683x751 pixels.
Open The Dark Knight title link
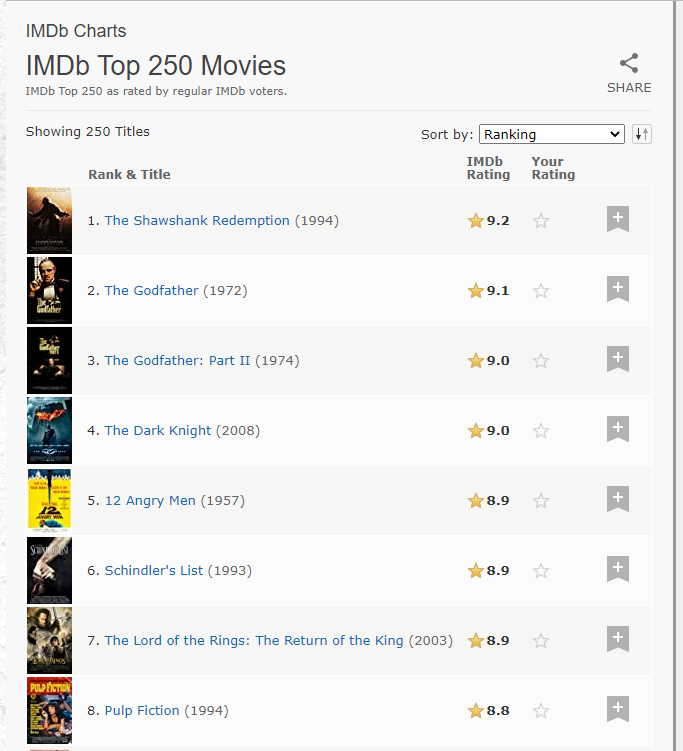coord(158,431)
